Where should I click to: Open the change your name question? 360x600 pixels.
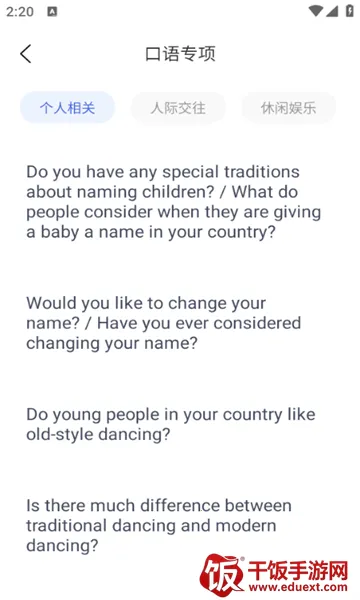164,323
